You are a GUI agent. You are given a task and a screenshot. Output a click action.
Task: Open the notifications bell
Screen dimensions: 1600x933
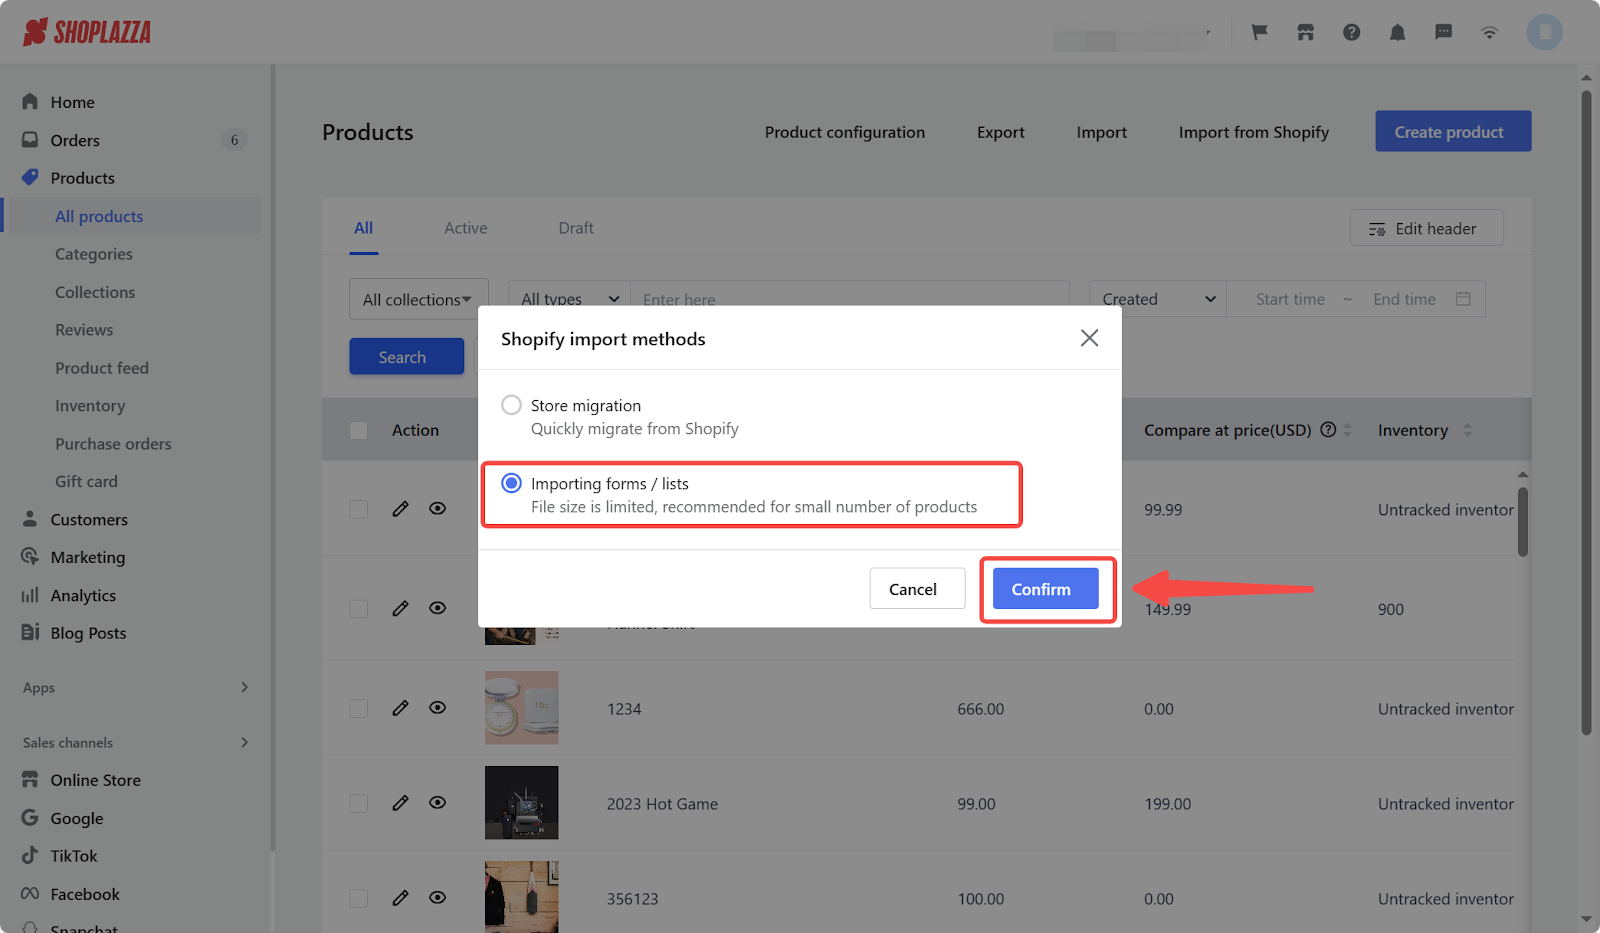1397,32
